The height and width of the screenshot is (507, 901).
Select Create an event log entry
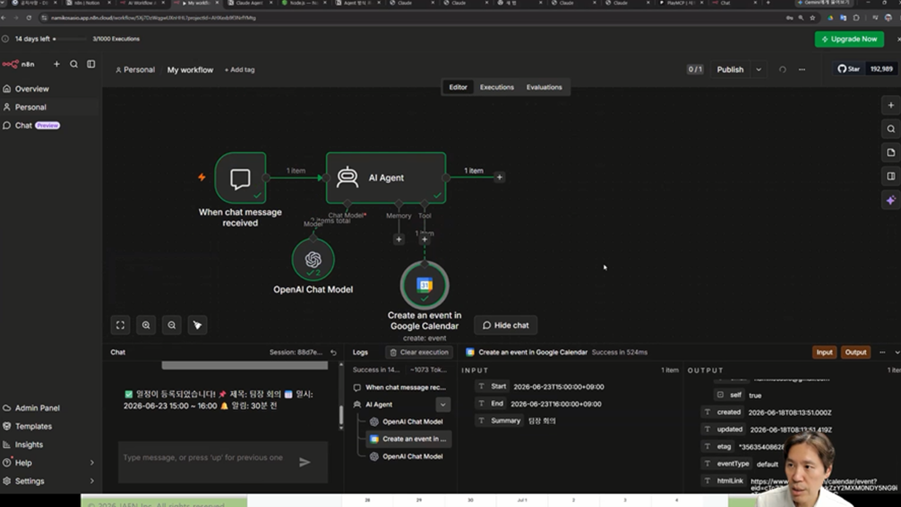pyautogui.click(x=409, y=439)
